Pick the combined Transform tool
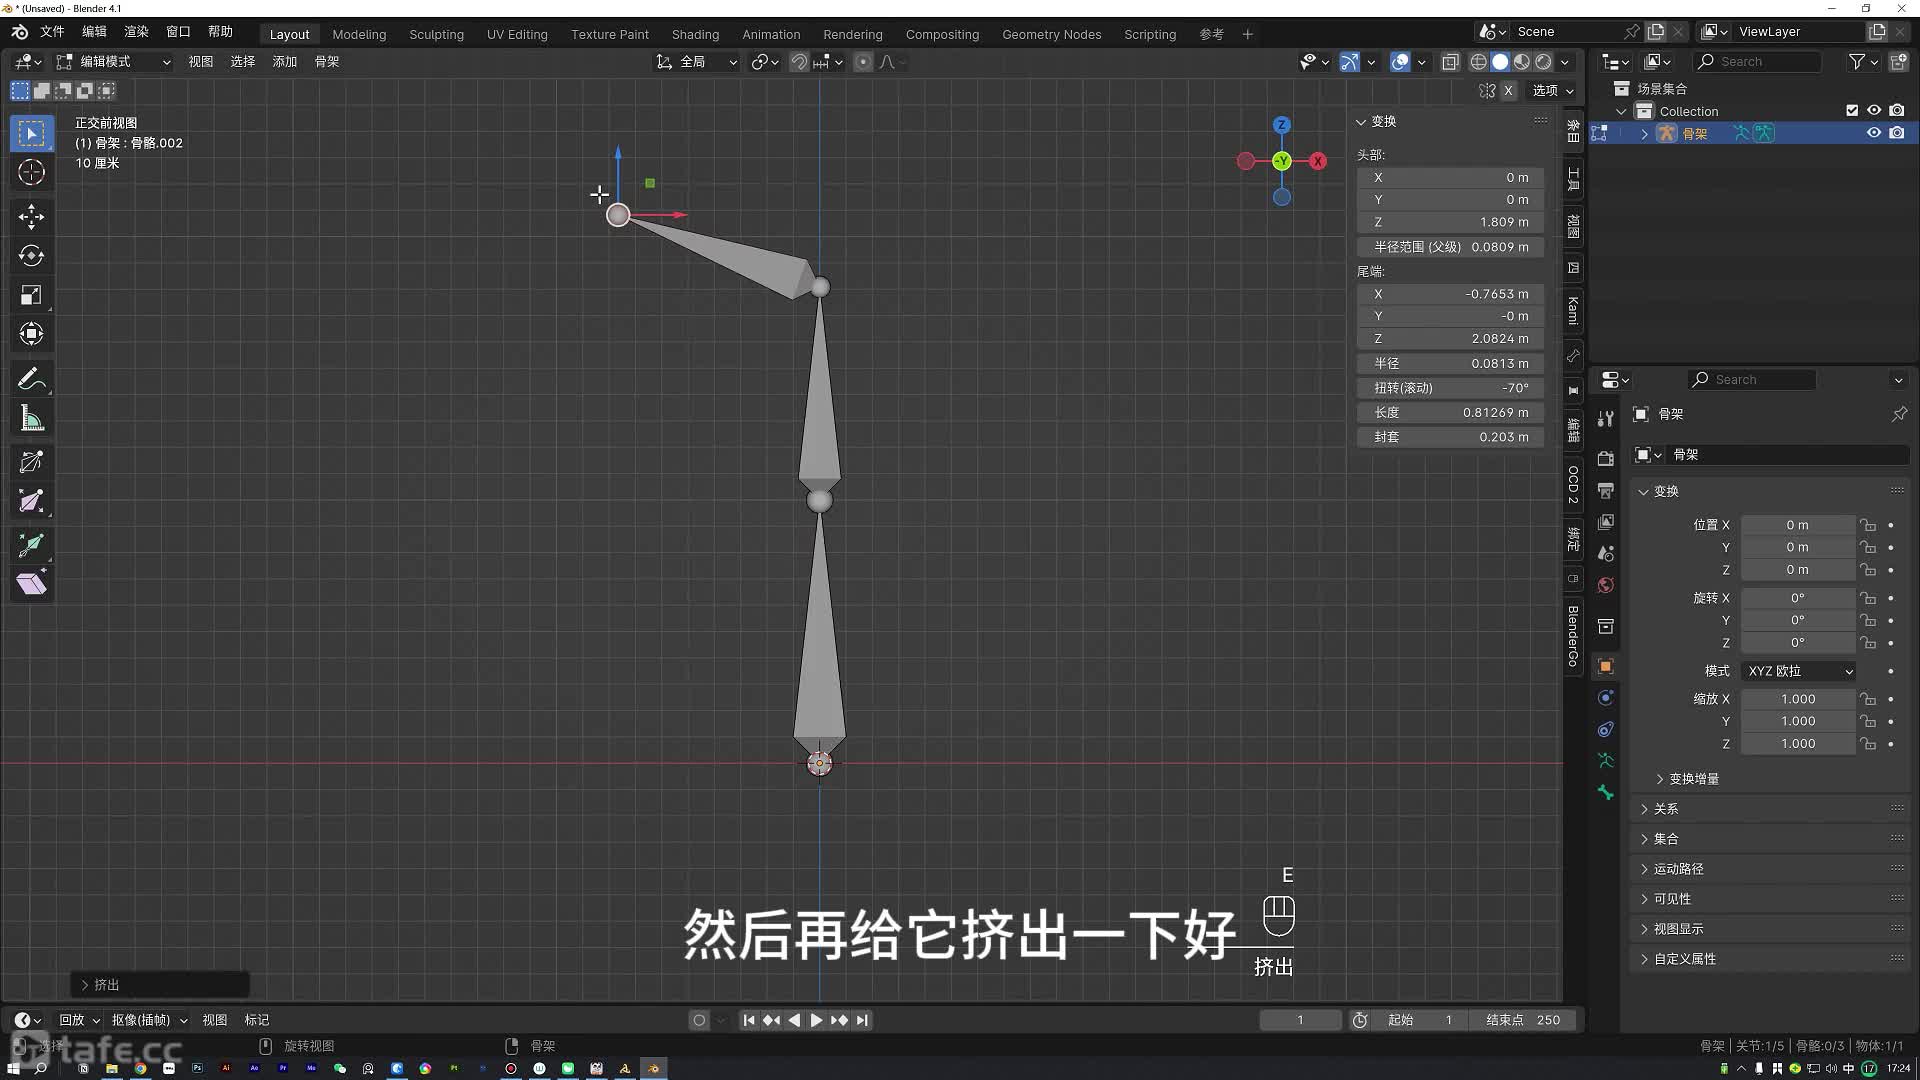The height and width of the screenshot is (1080, 1920). [x=31, y=334]
